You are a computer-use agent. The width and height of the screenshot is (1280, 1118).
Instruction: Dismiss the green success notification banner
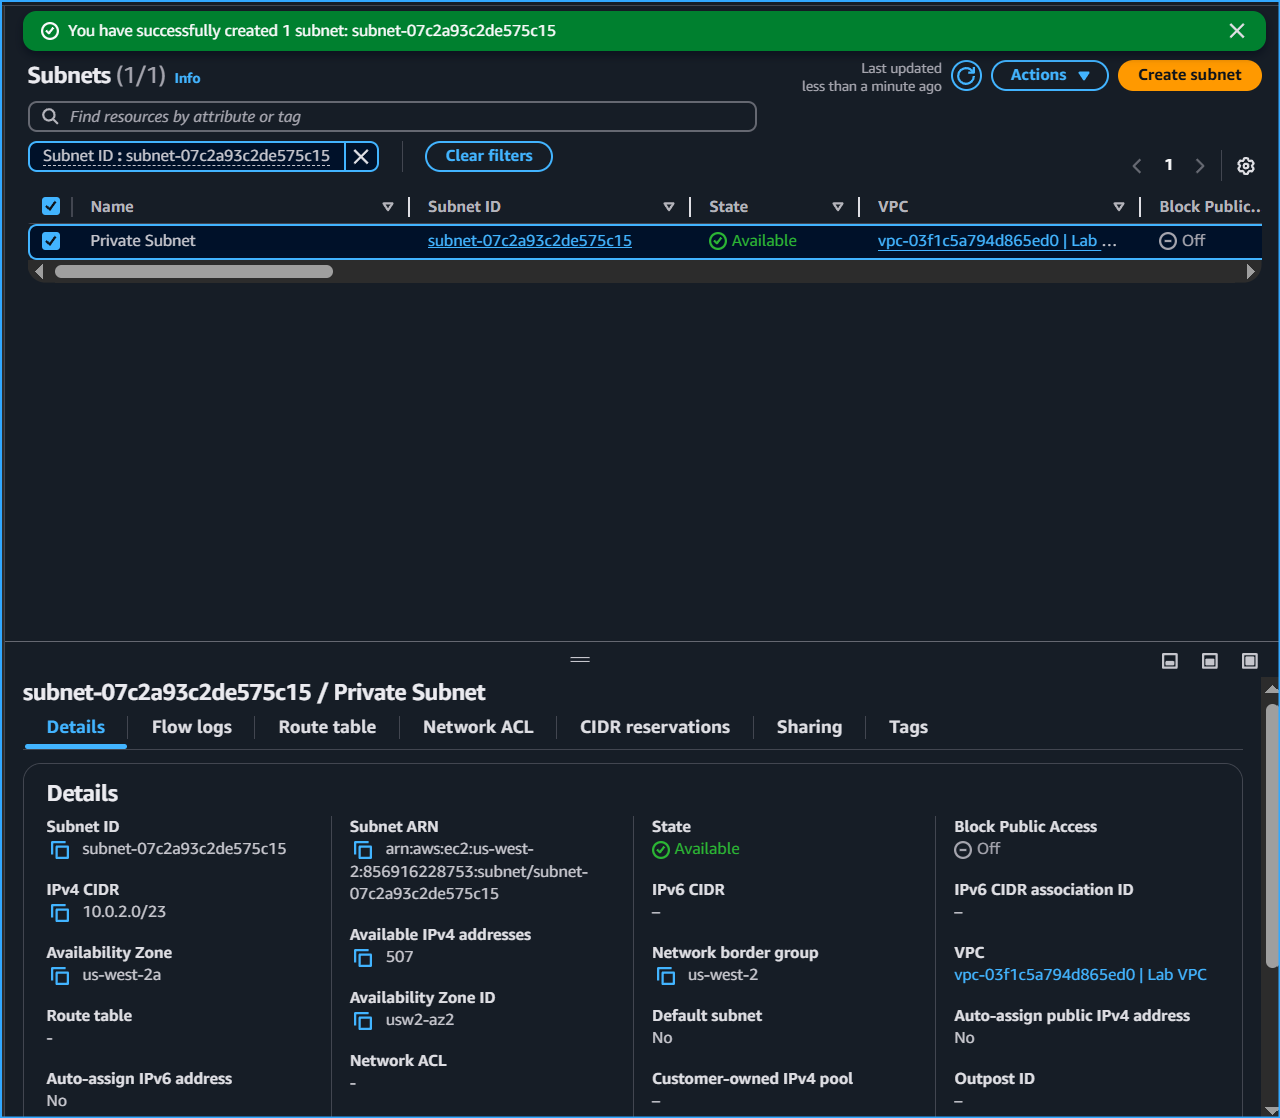click(1237, 31)
